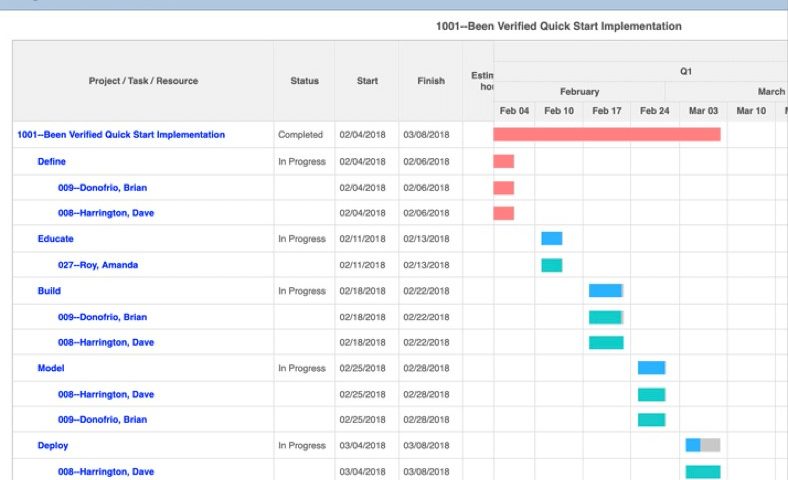Image resolution: width=788 pixels, height=480 pixels.
Task: Click Model task start date 02/25/2018
Action: [362, 368]
